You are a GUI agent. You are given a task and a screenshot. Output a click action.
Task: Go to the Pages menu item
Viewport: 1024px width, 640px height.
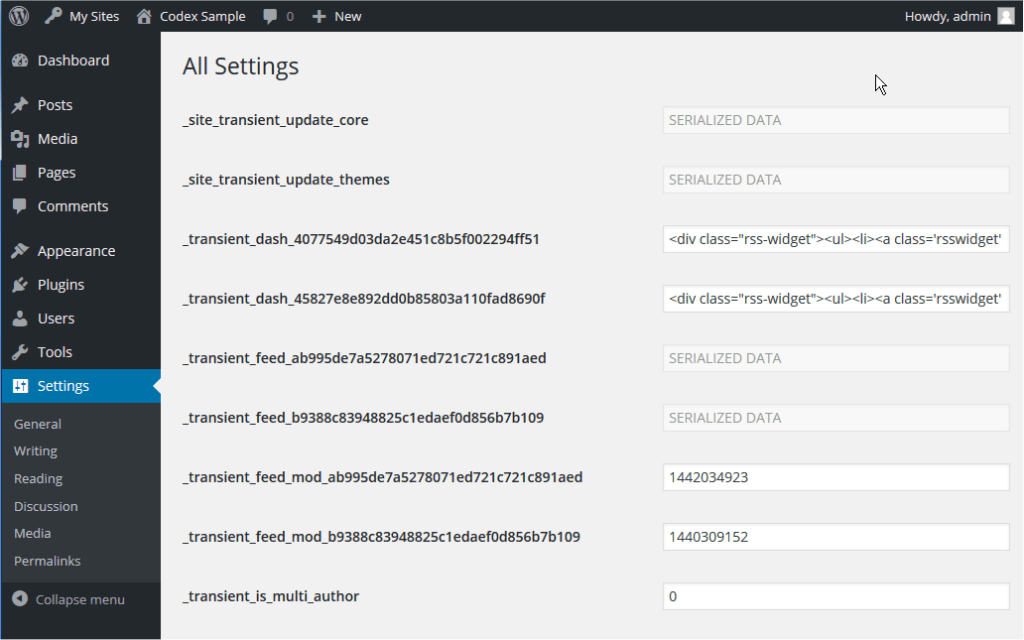(x=57, y=172)
